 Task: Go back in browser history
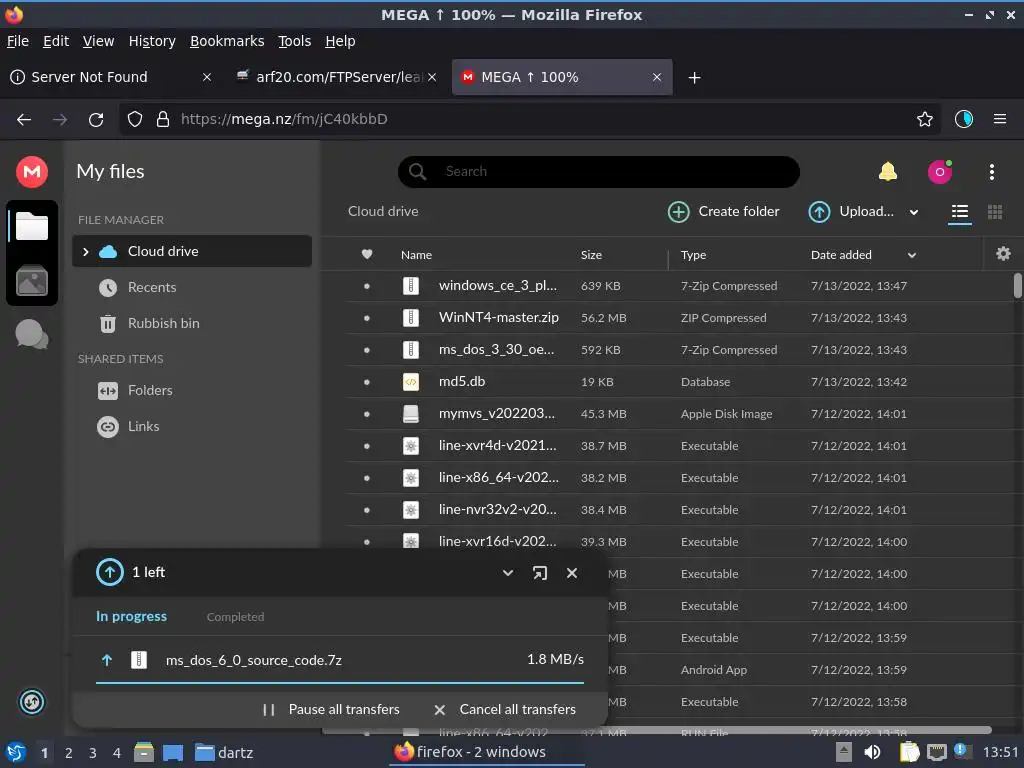[x=24, y=119]
